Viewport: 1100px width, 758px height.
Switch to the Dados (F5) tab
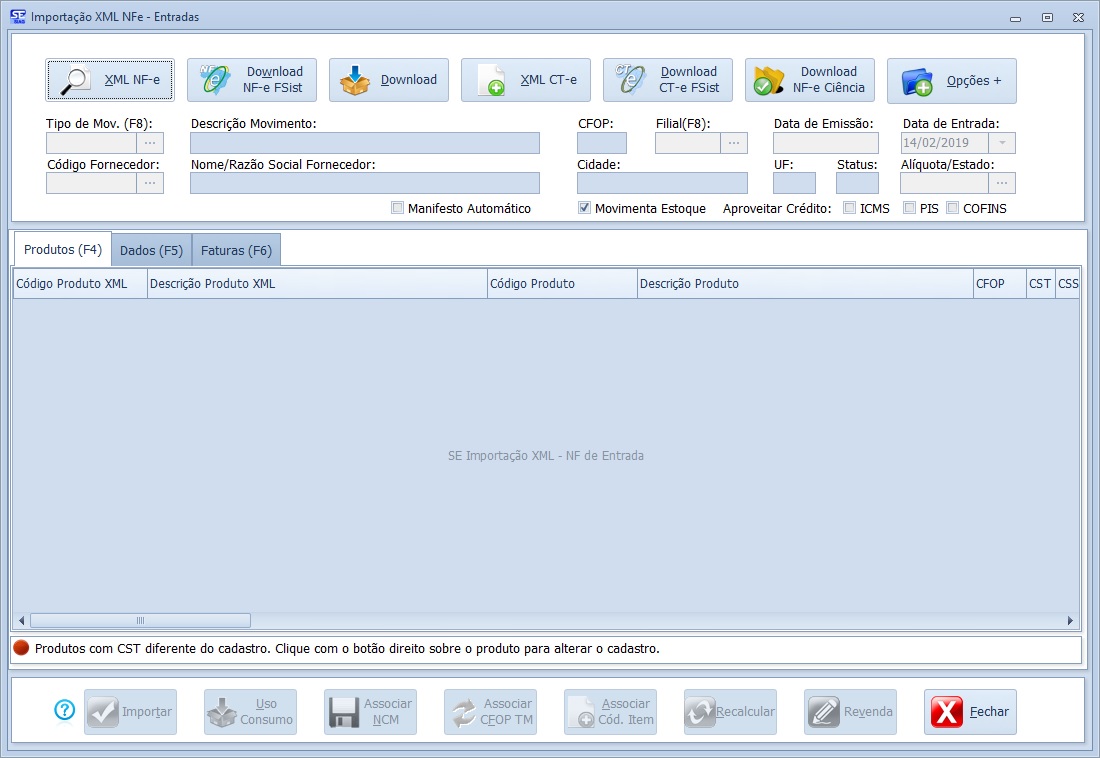(x=151, y=250)
